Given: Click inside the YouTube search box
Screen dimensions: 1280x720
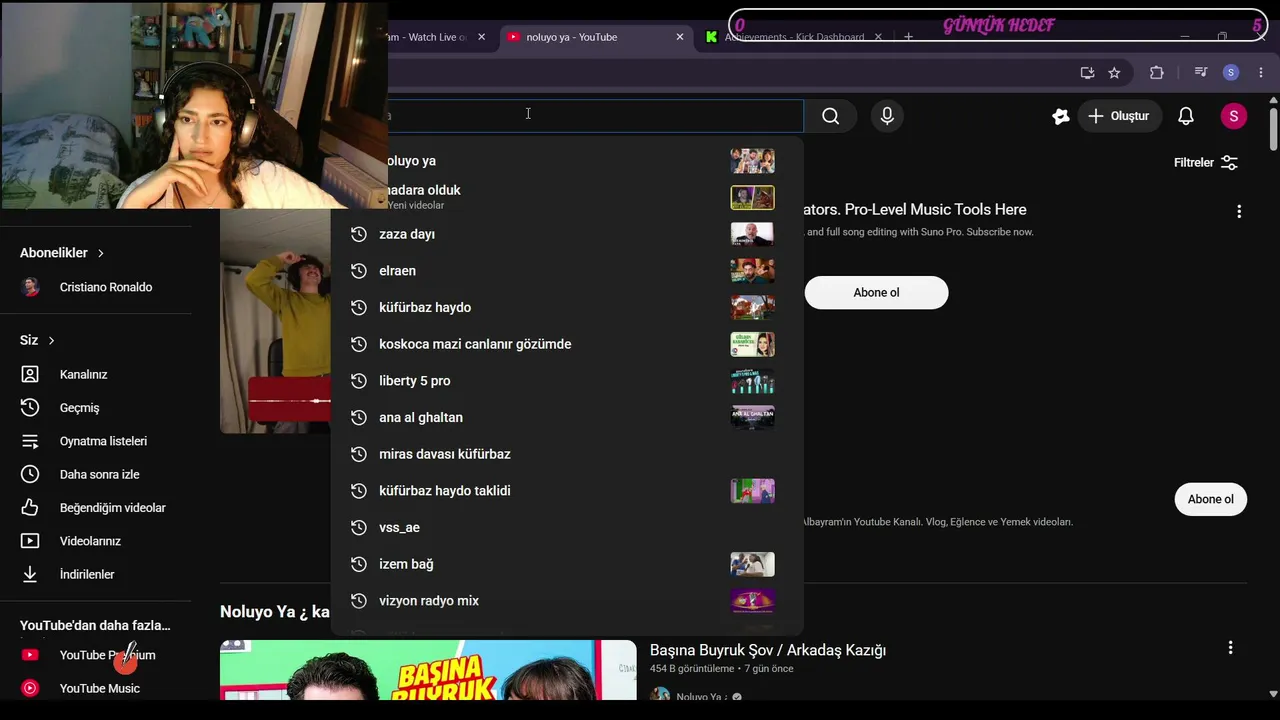Looking at the screenshot, I should (x=595, y=116).
